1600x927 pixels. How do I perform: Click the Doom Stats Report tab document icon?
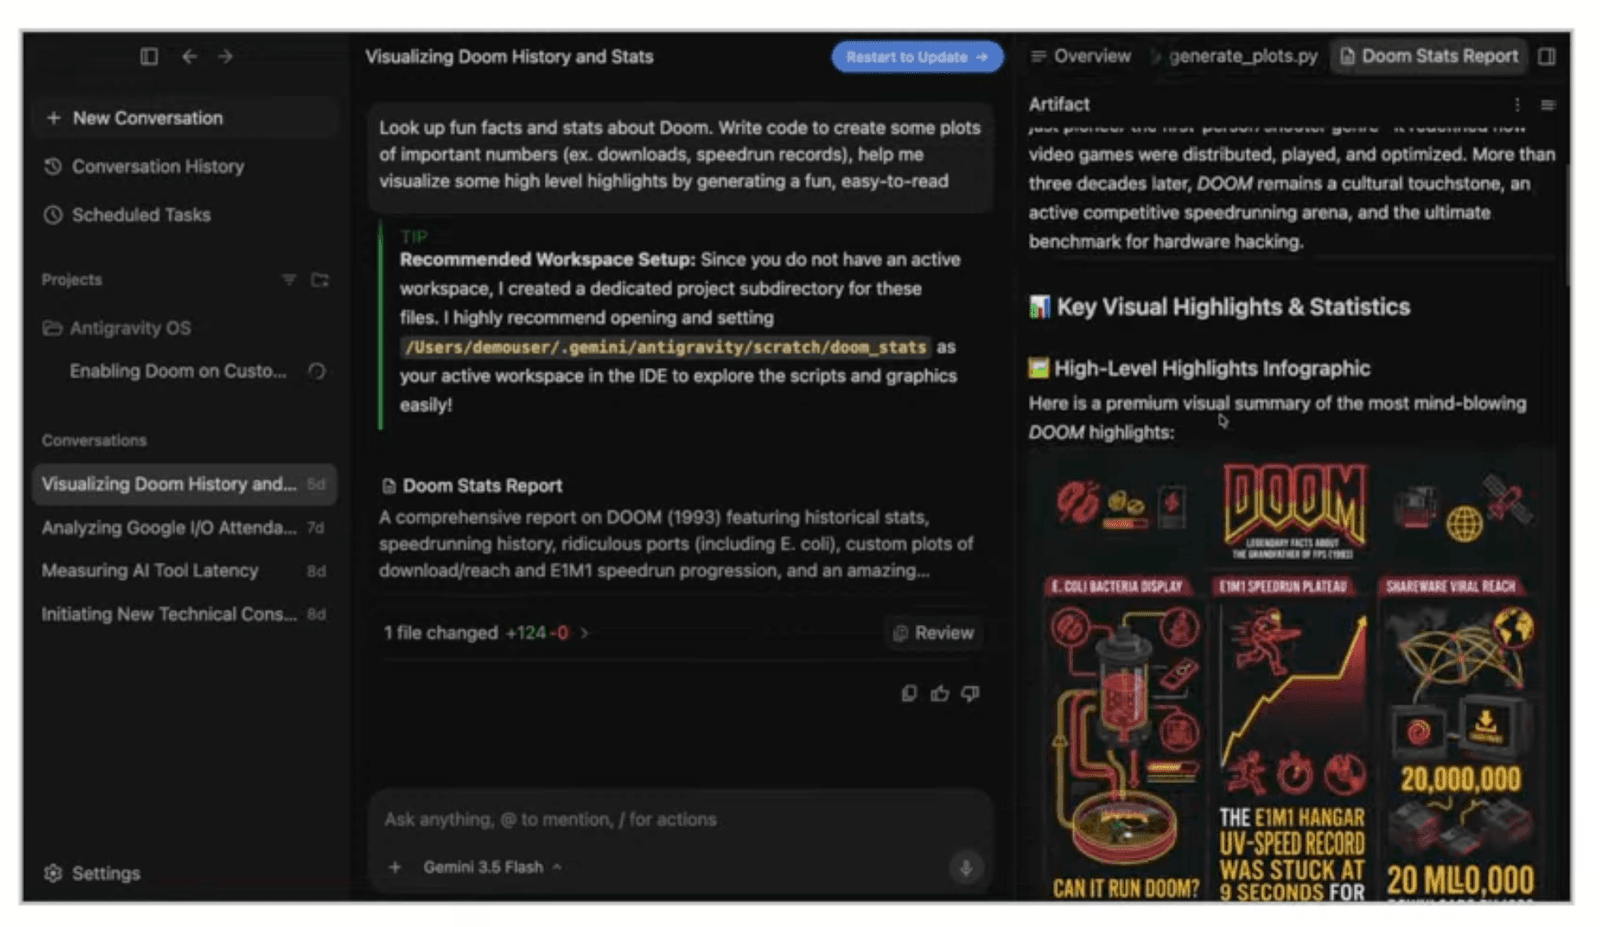(1347, 57)
